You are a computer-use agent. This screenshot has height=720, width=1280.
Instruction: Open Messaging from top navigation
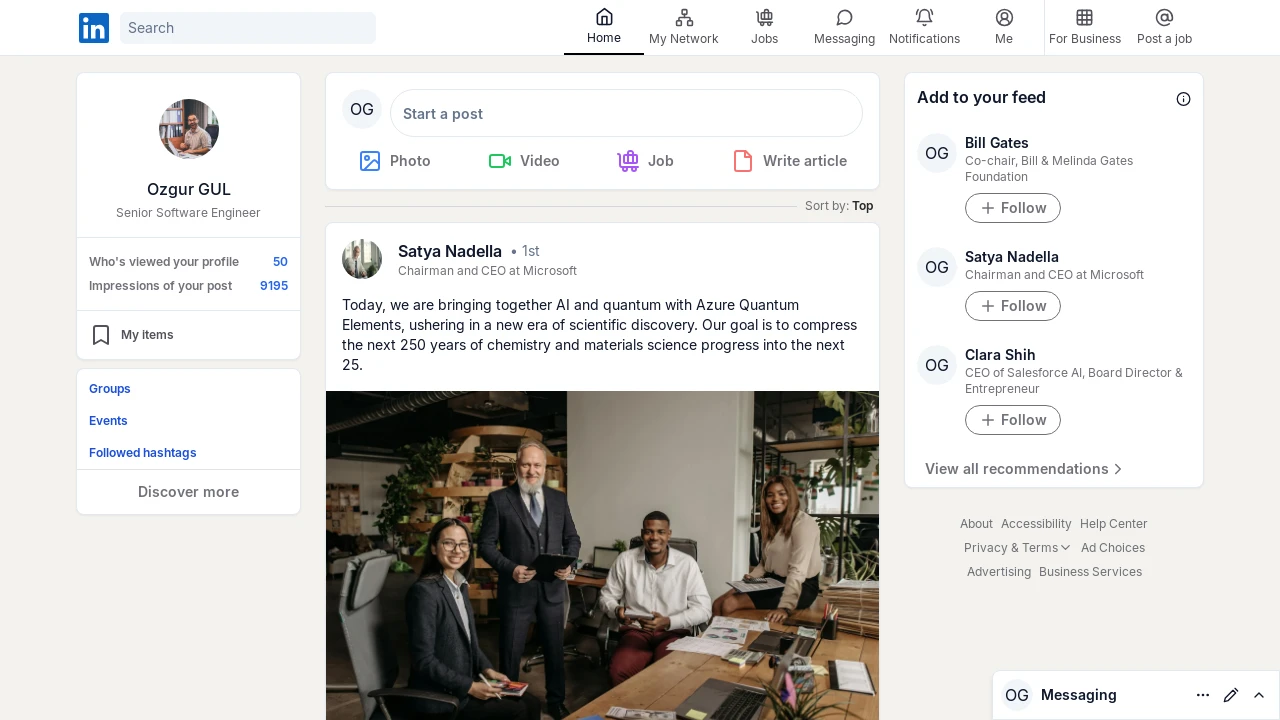[844, 27]
